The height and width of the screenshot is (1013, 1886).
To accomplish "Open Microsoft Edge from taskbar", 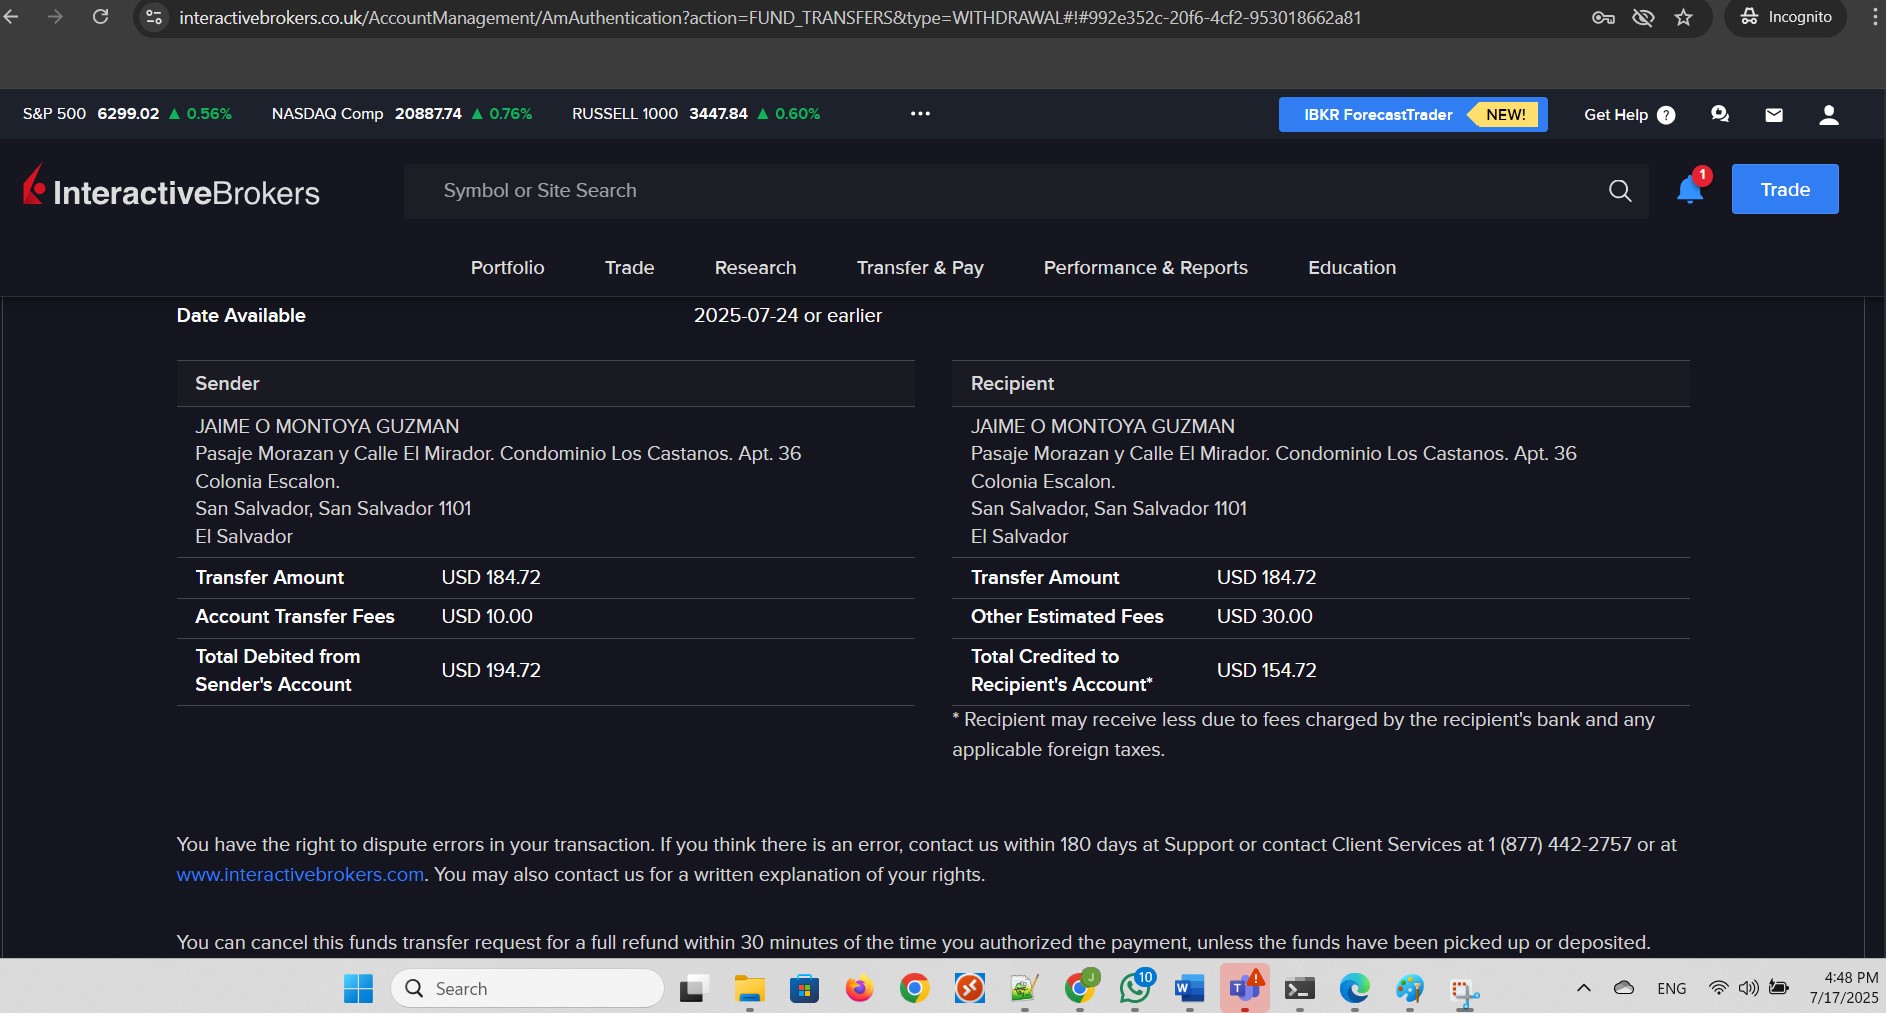I will click(x=1355, y=989).
